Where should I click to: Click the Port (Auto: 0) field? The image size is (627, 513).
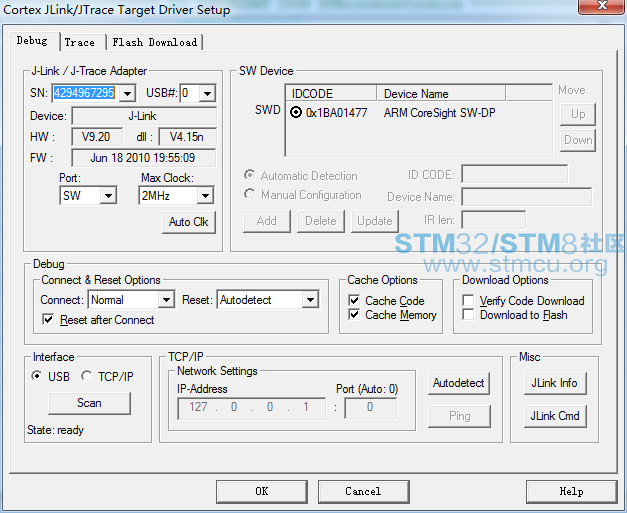point(371,408)
